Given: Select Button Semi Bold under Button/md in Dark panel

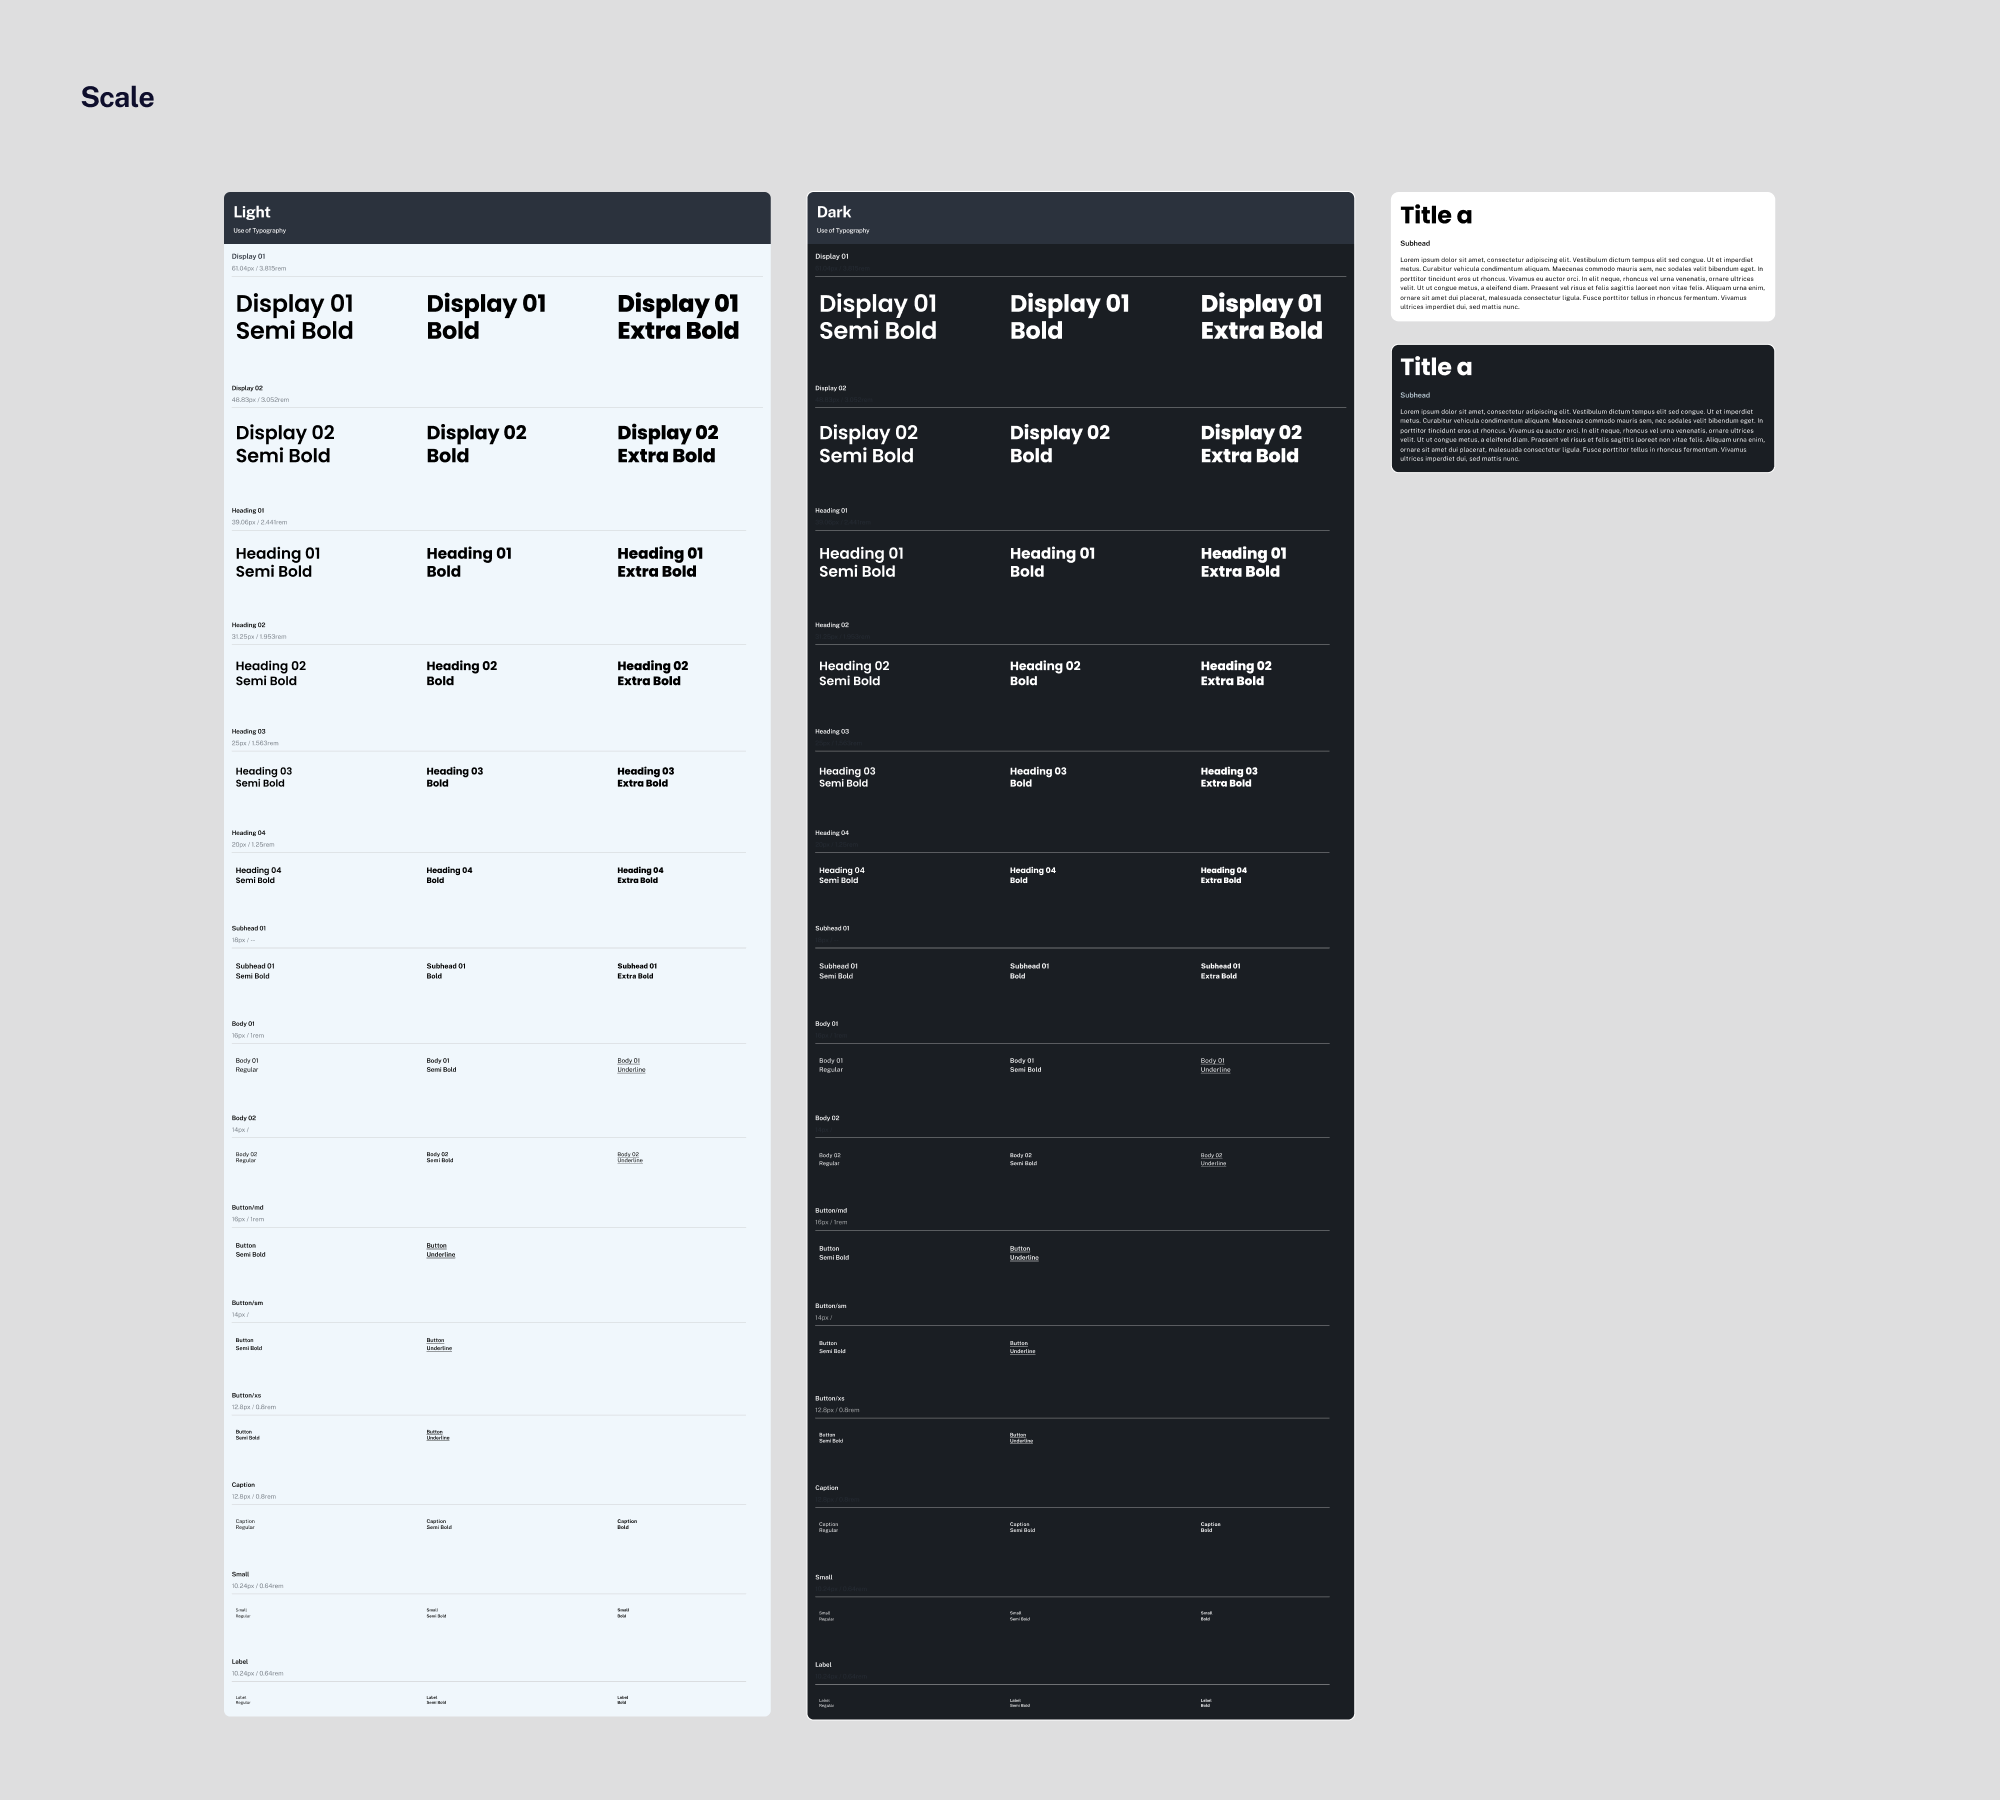Looking at the screenshot, I should 833,1253.
